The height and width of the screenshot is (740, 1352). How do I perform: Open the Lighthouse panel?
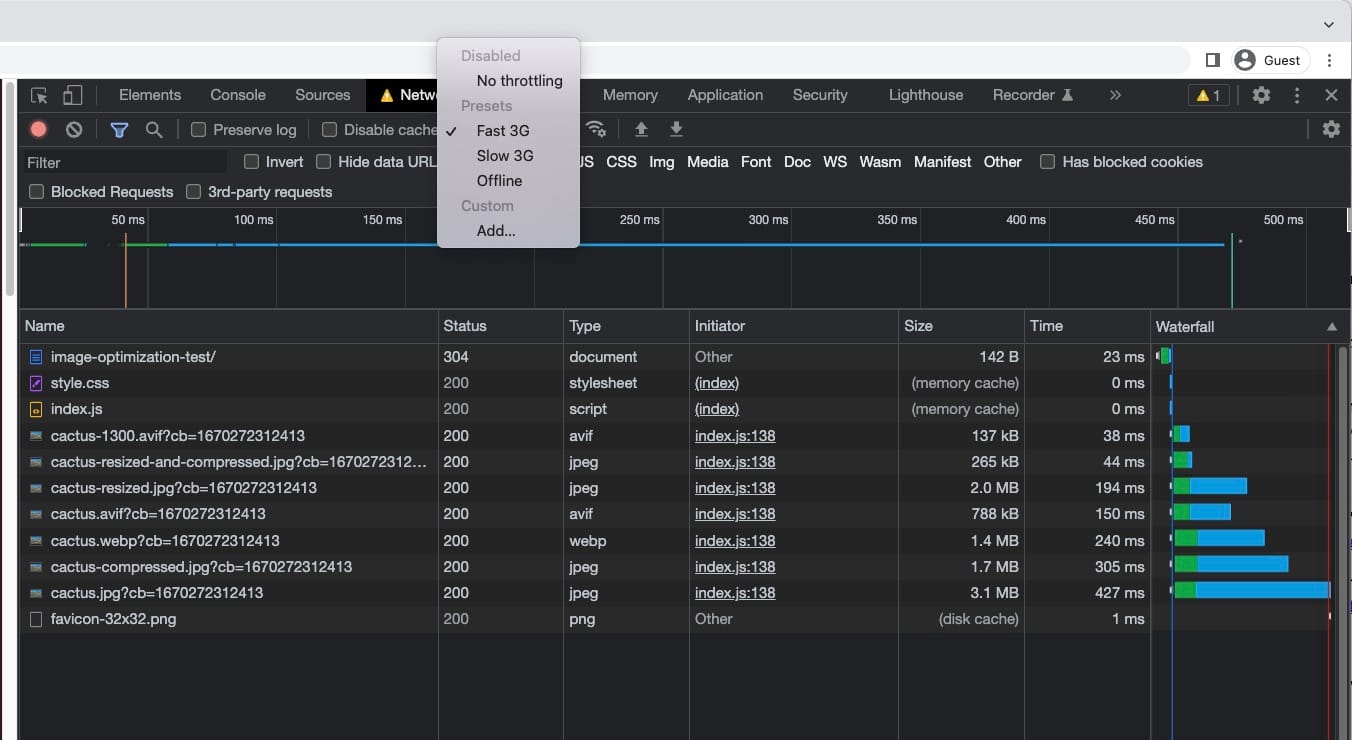(925, 94)
